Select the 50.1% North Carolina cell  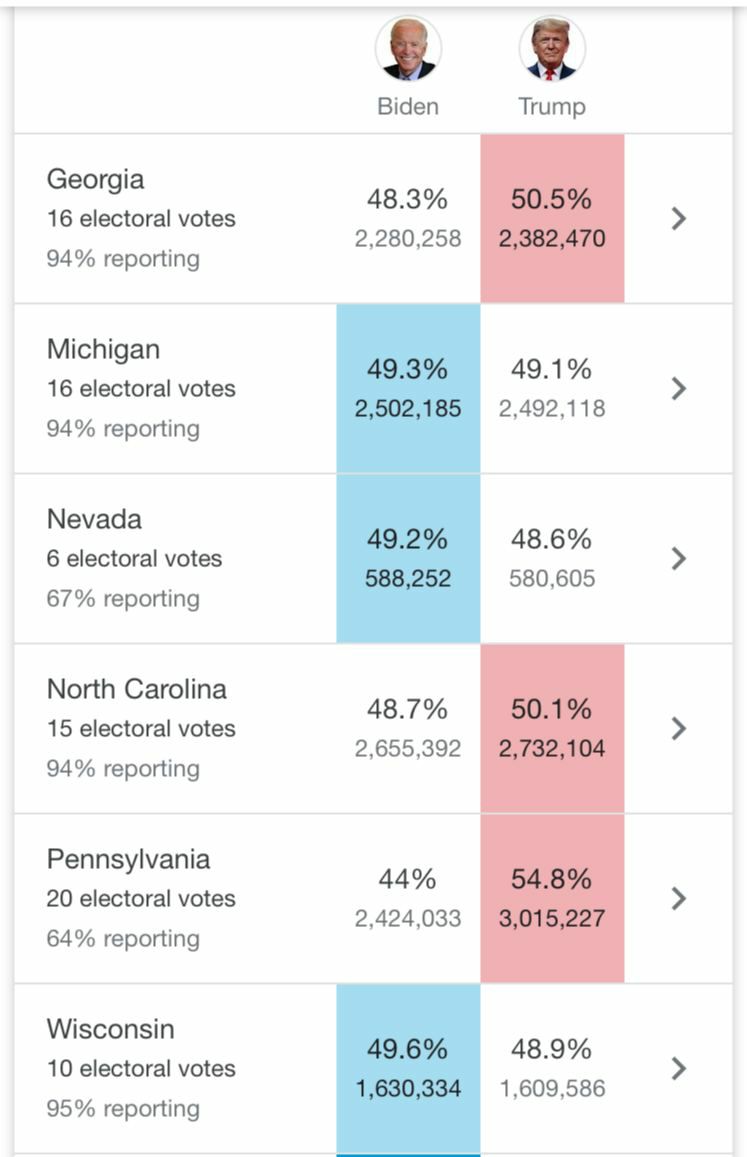coord(552,728)
